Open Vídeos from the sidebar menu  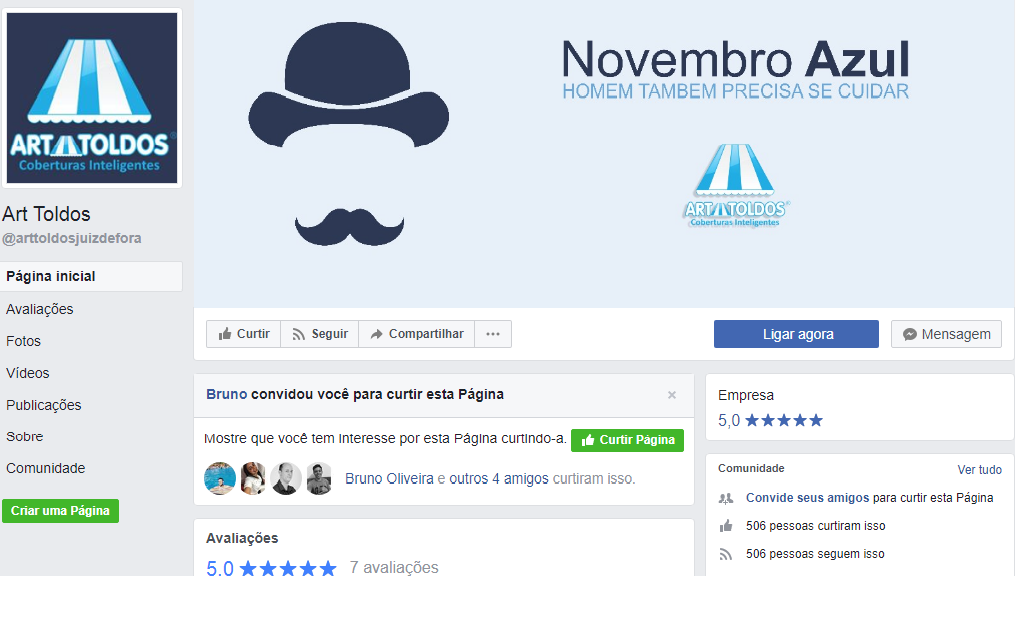tap(28, 373)
